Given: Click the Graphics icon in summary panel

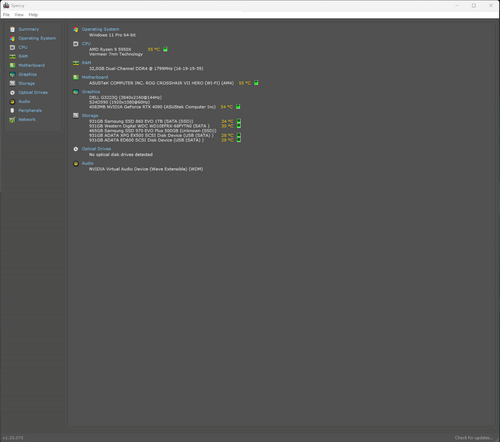Looking at the screenshot, I should pos(76,92).
